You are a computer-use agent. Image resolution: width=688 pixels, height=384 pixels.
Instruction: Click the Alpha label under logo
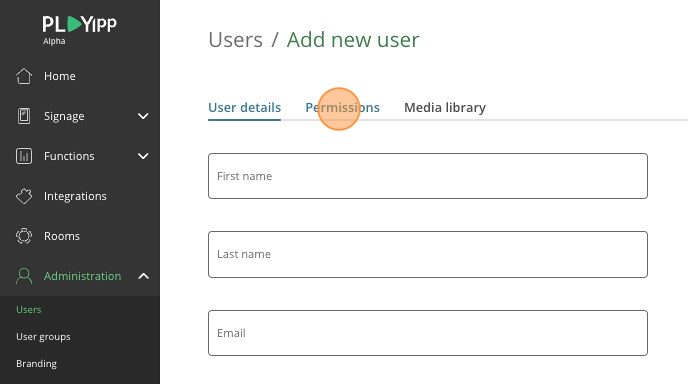click(x=54, y=41)
